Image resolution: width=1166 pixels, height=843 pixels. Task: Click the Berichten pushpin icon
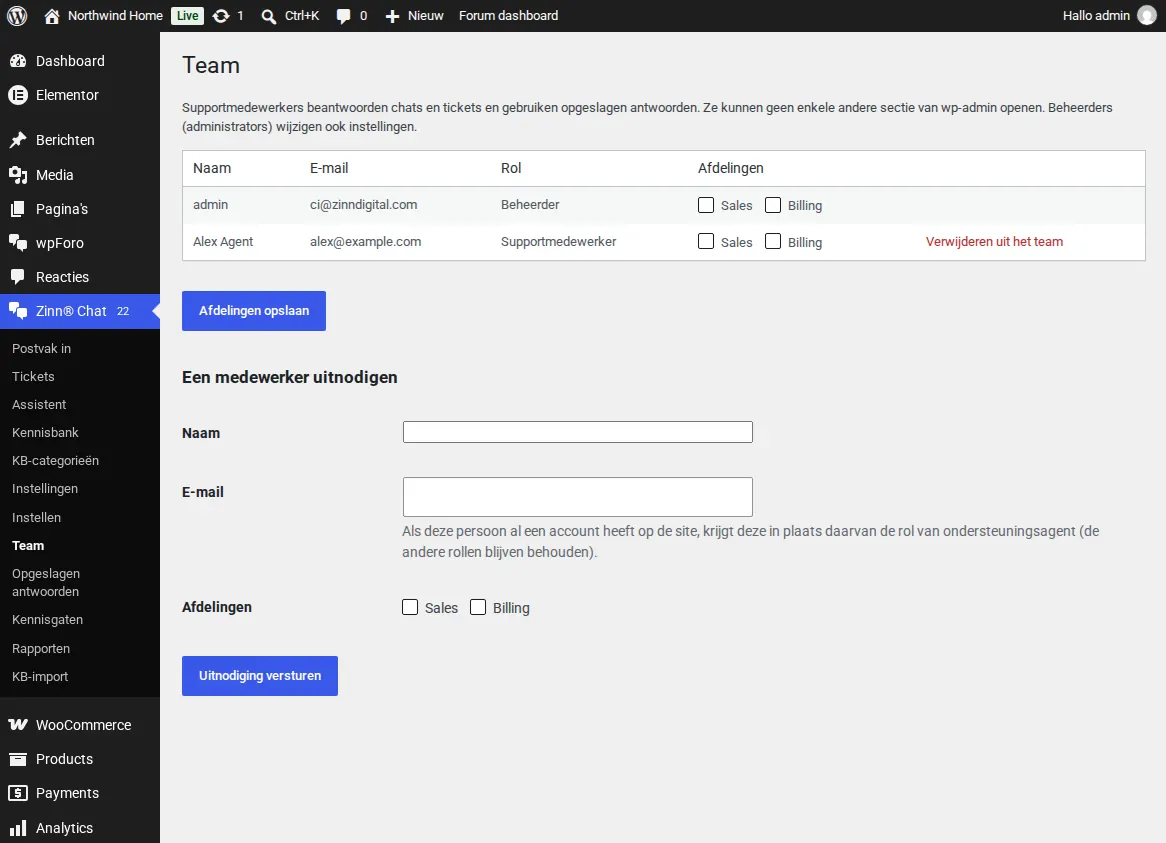(18, 140)
